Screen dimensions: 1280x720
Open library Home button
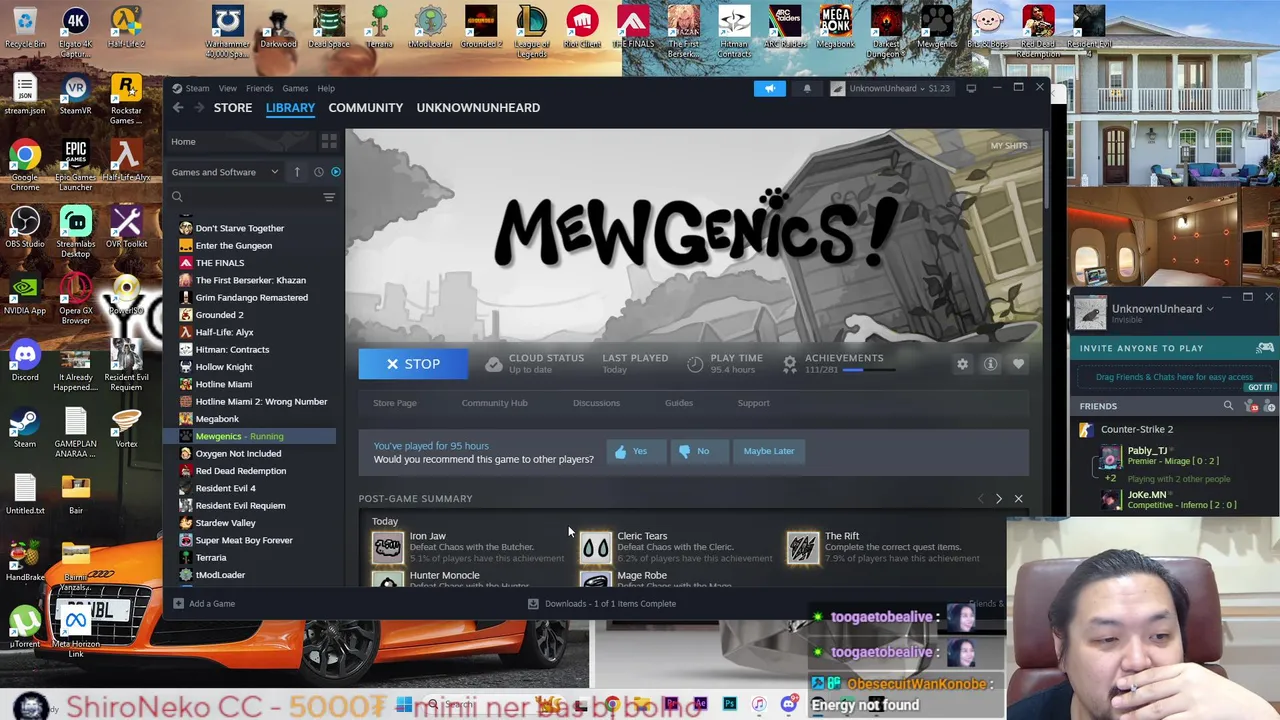183,141
